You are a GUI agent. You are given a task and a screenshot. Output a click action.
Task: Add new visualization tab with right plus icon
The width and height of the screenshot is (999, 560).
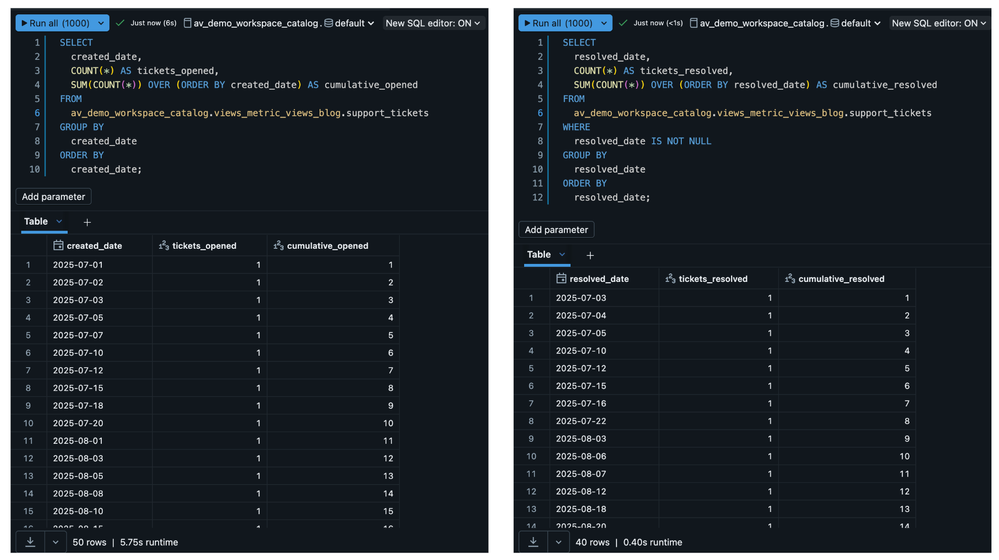point(590,255)
